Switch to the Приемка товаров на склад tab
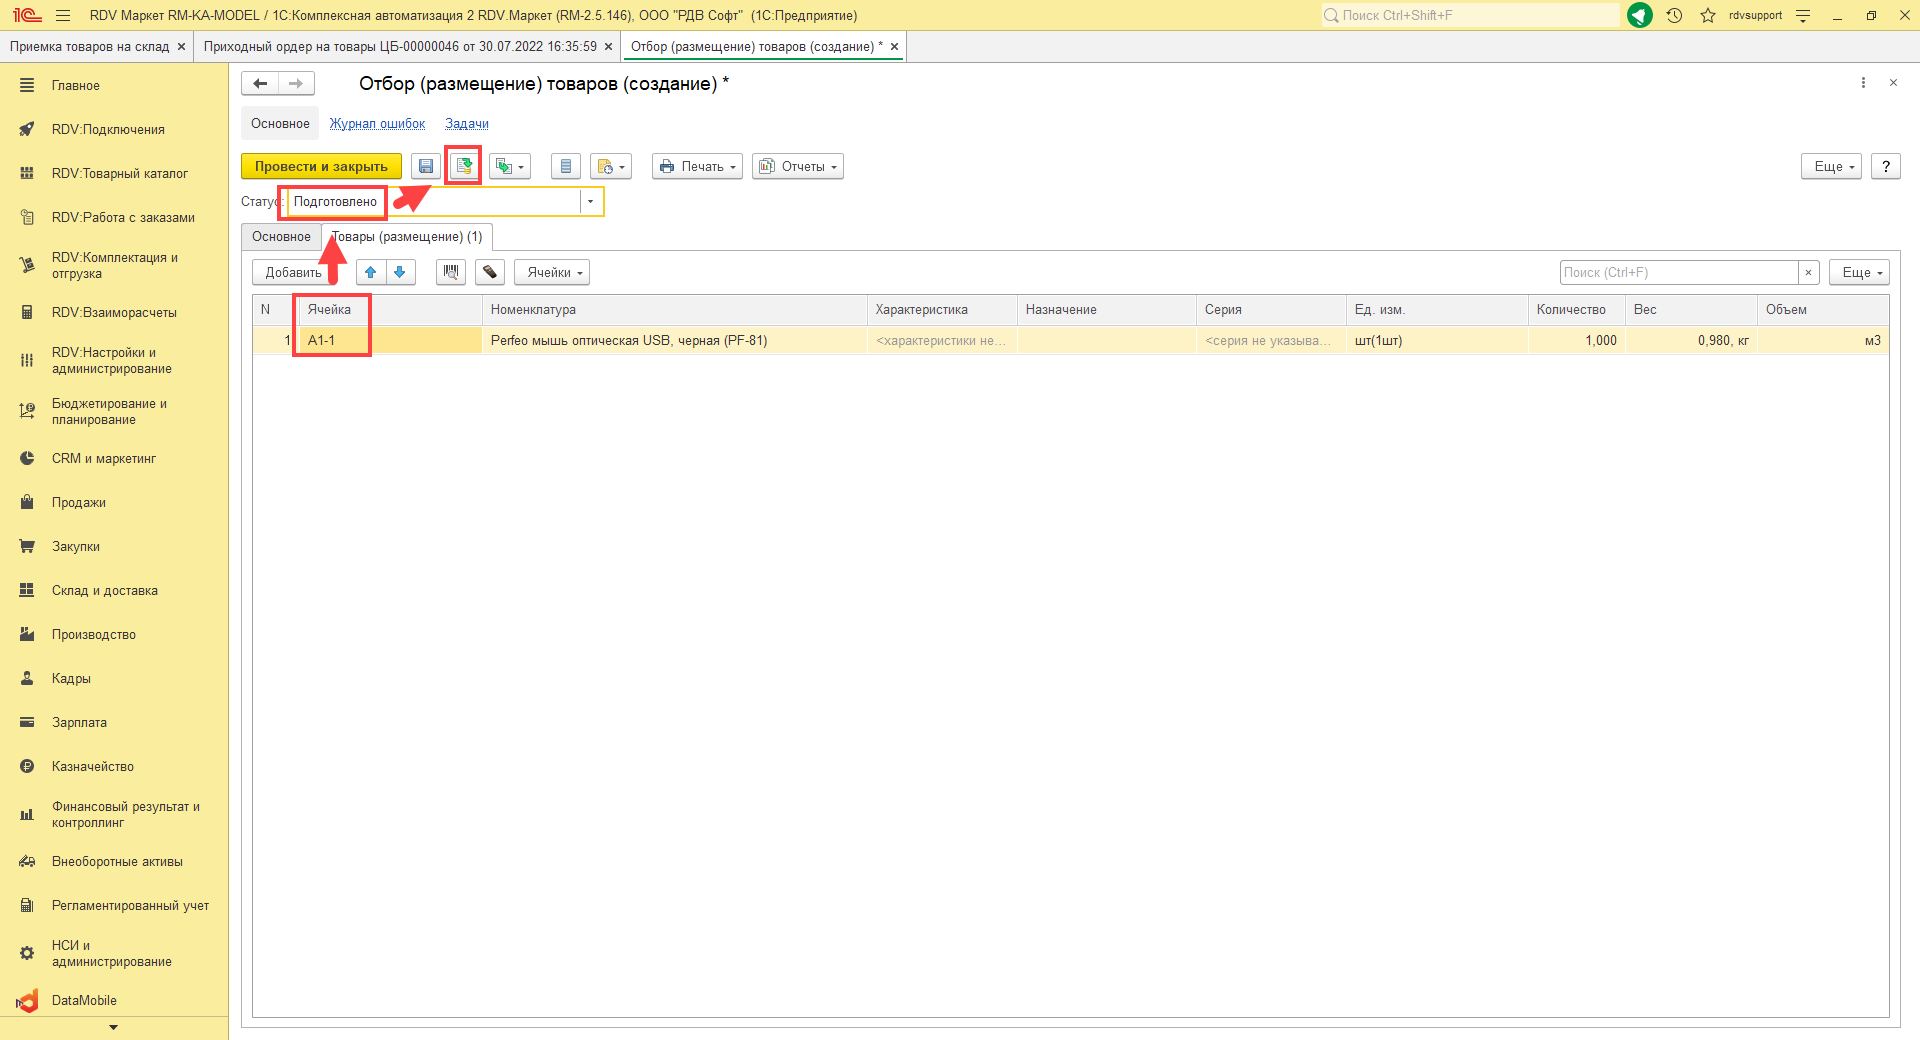 click(89, 47)
